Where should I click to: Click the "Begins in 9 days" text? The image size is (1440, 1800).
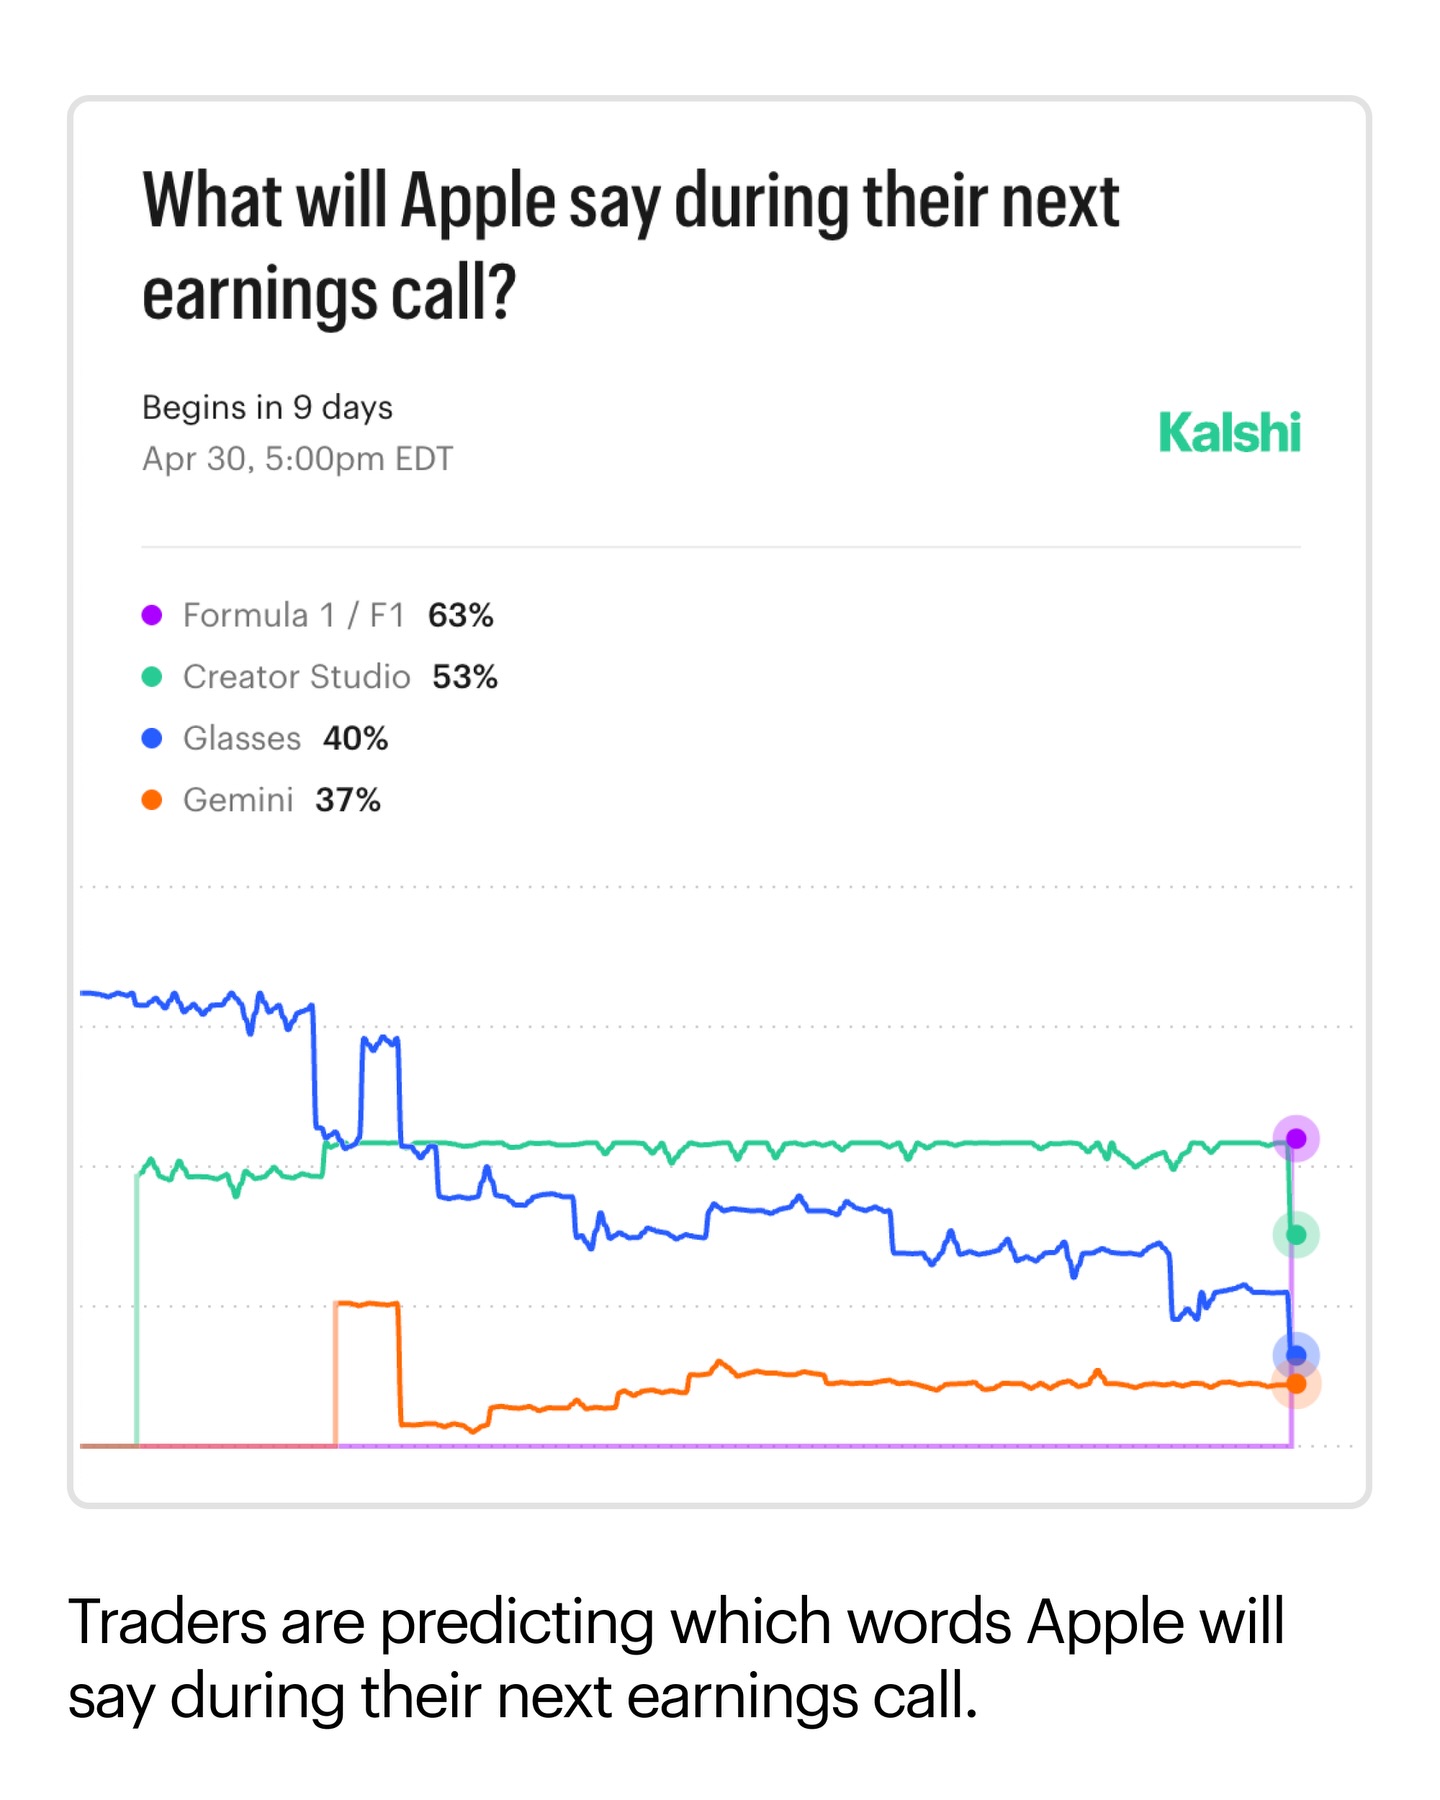click(267, 407)
